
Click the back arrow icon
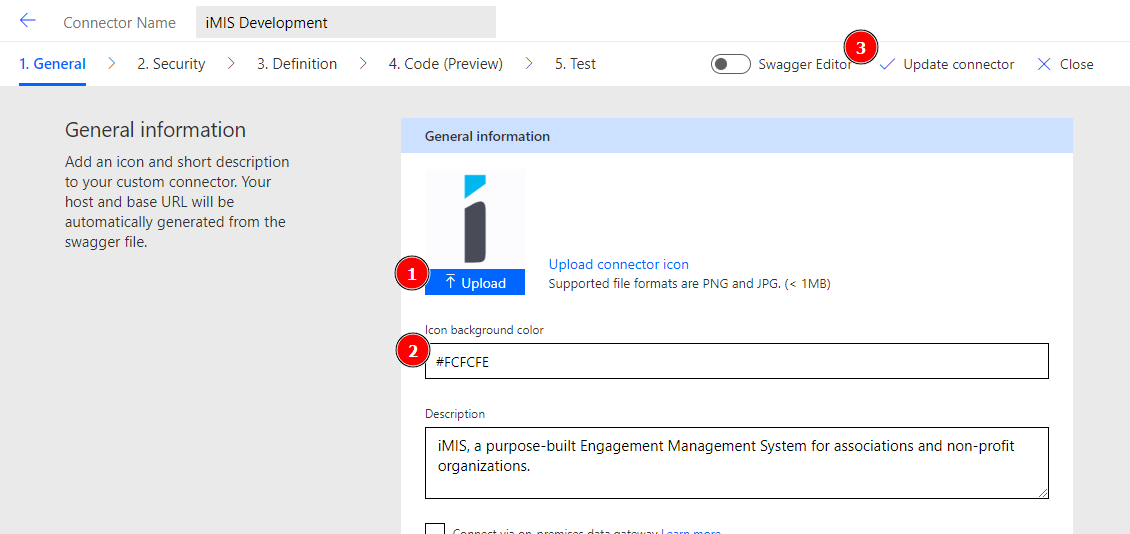(27, 21)
